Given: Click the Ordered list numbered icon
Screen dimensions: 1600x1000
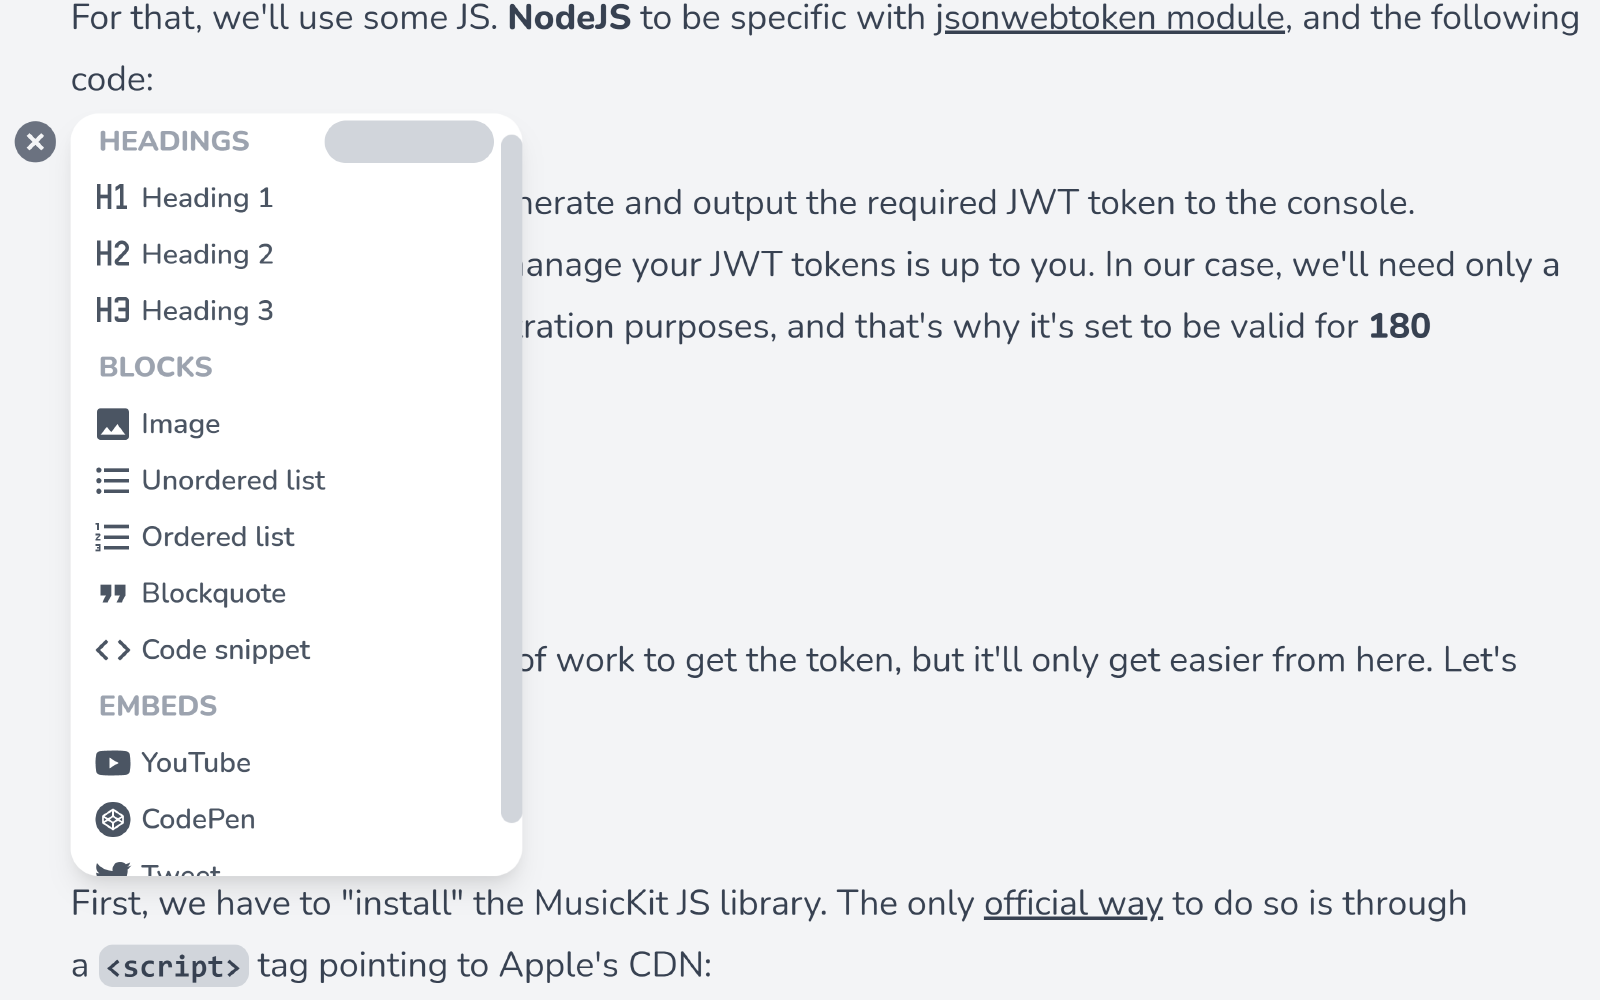Looking at the screenshot, I should [112, 537].
